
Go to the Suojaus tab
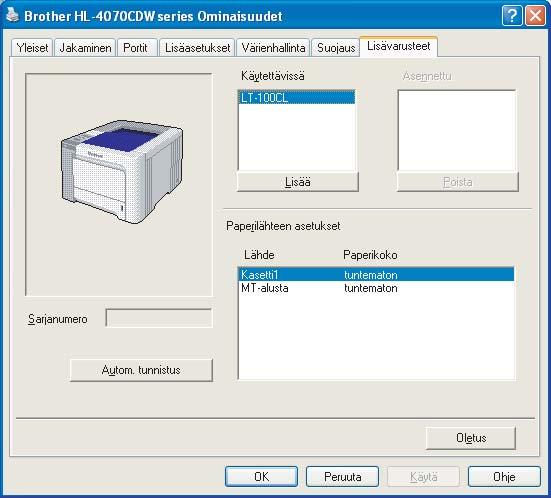click(x=336, y=47)
